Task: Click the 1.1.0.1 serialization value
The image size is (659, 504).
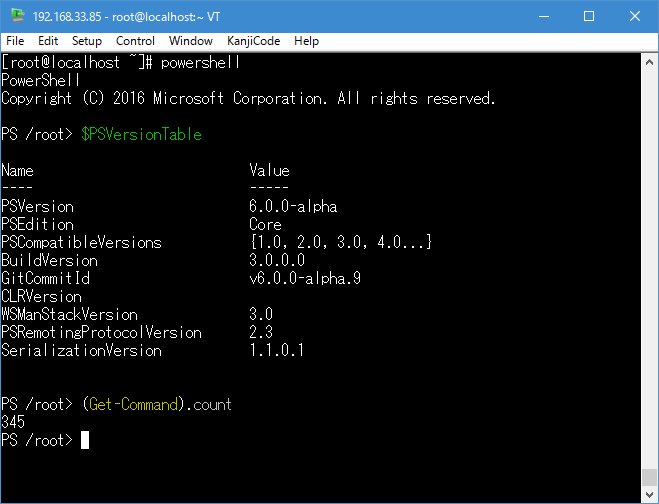Action: [x=277, y=351]
